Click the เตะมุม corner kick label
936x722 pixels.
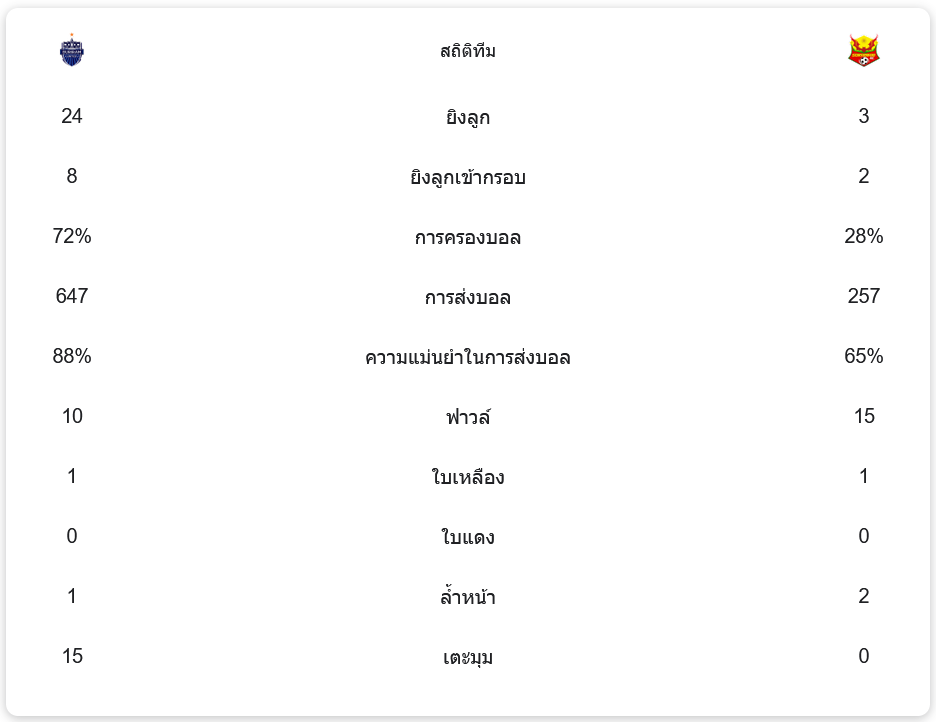click(468, 658)
